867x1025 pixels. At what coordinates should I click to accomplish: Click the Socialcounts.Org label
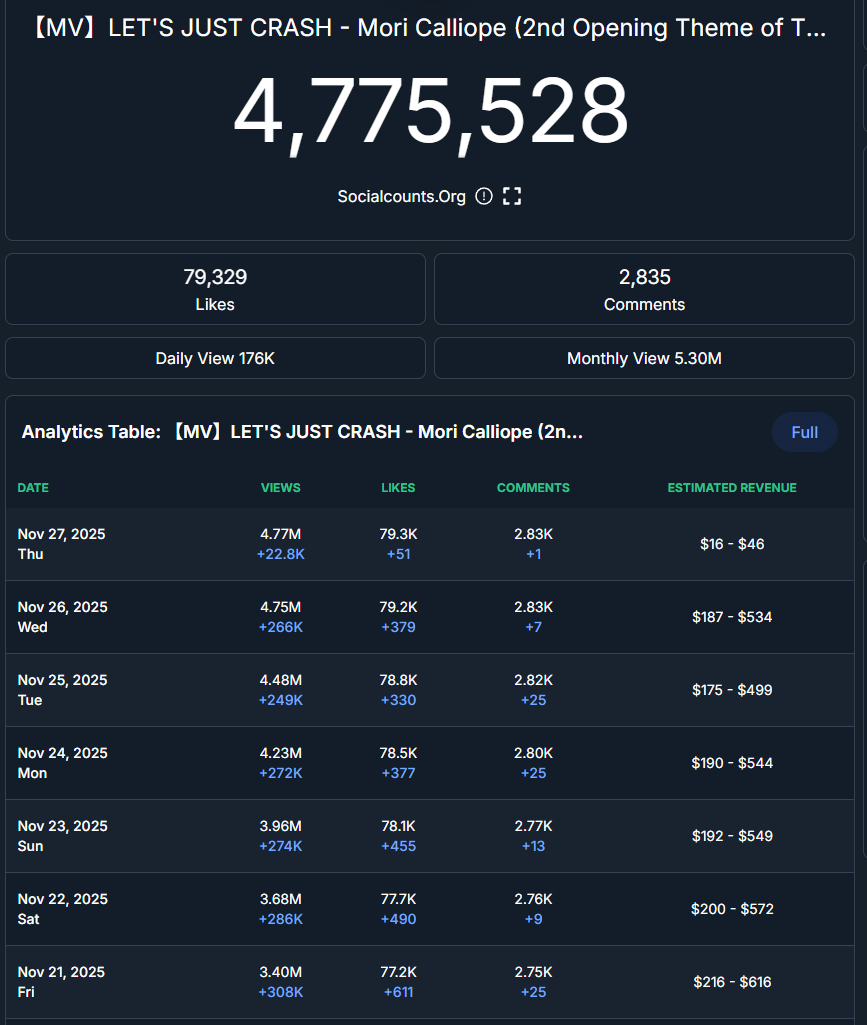point(401,196)
